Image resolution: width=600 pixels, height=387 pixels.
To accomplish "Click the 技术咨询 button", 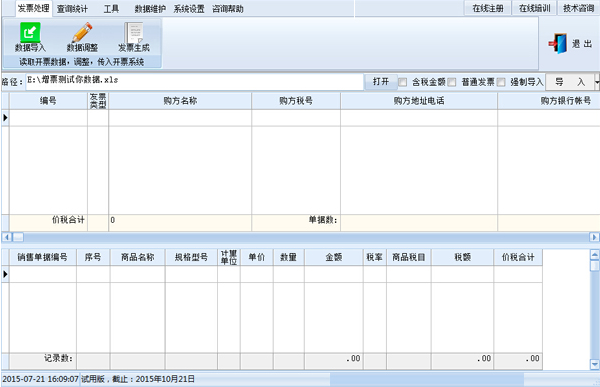I will pos(579,8).
